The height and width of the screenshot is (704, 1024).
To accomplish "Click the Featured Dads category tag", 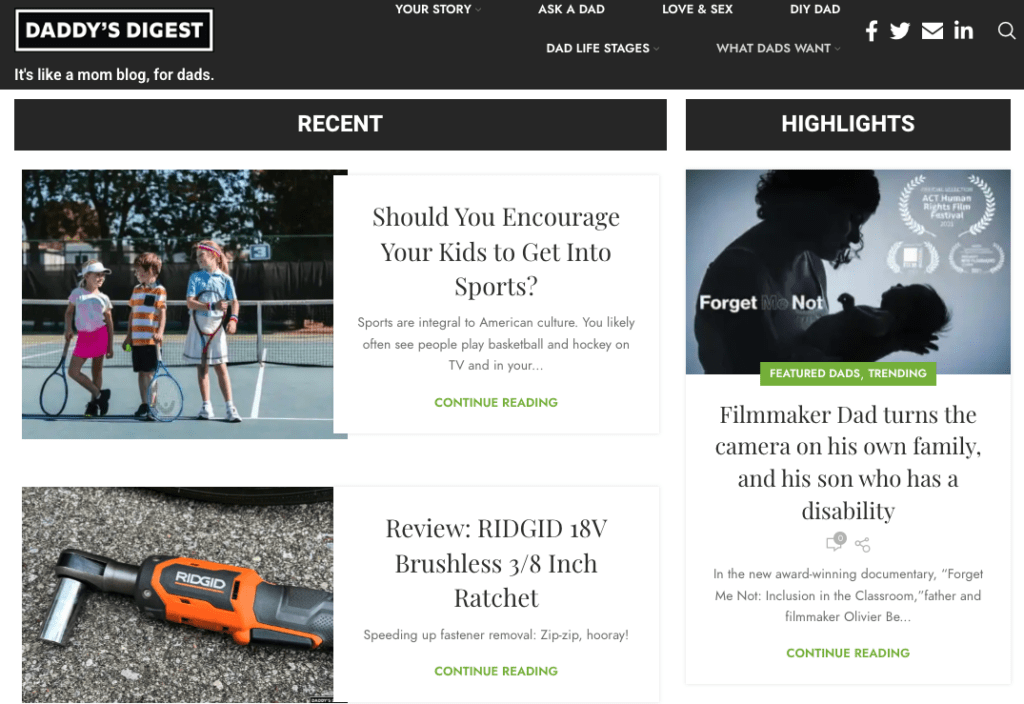I will [x=814, y=373].
